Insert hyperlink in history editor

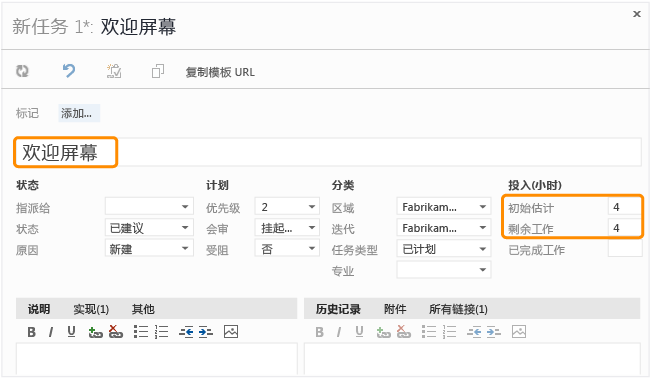(383, 332)
